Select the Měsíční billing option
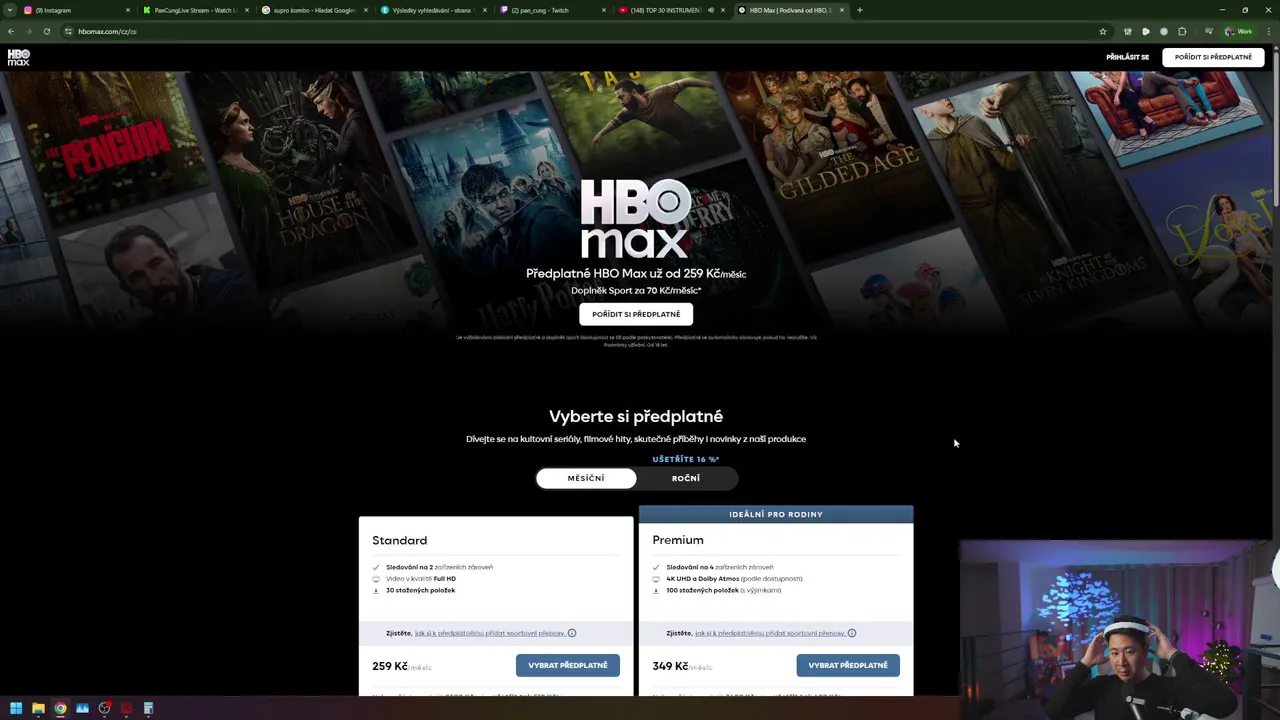This screenshot has height=720, width=1280. [586, 478]
